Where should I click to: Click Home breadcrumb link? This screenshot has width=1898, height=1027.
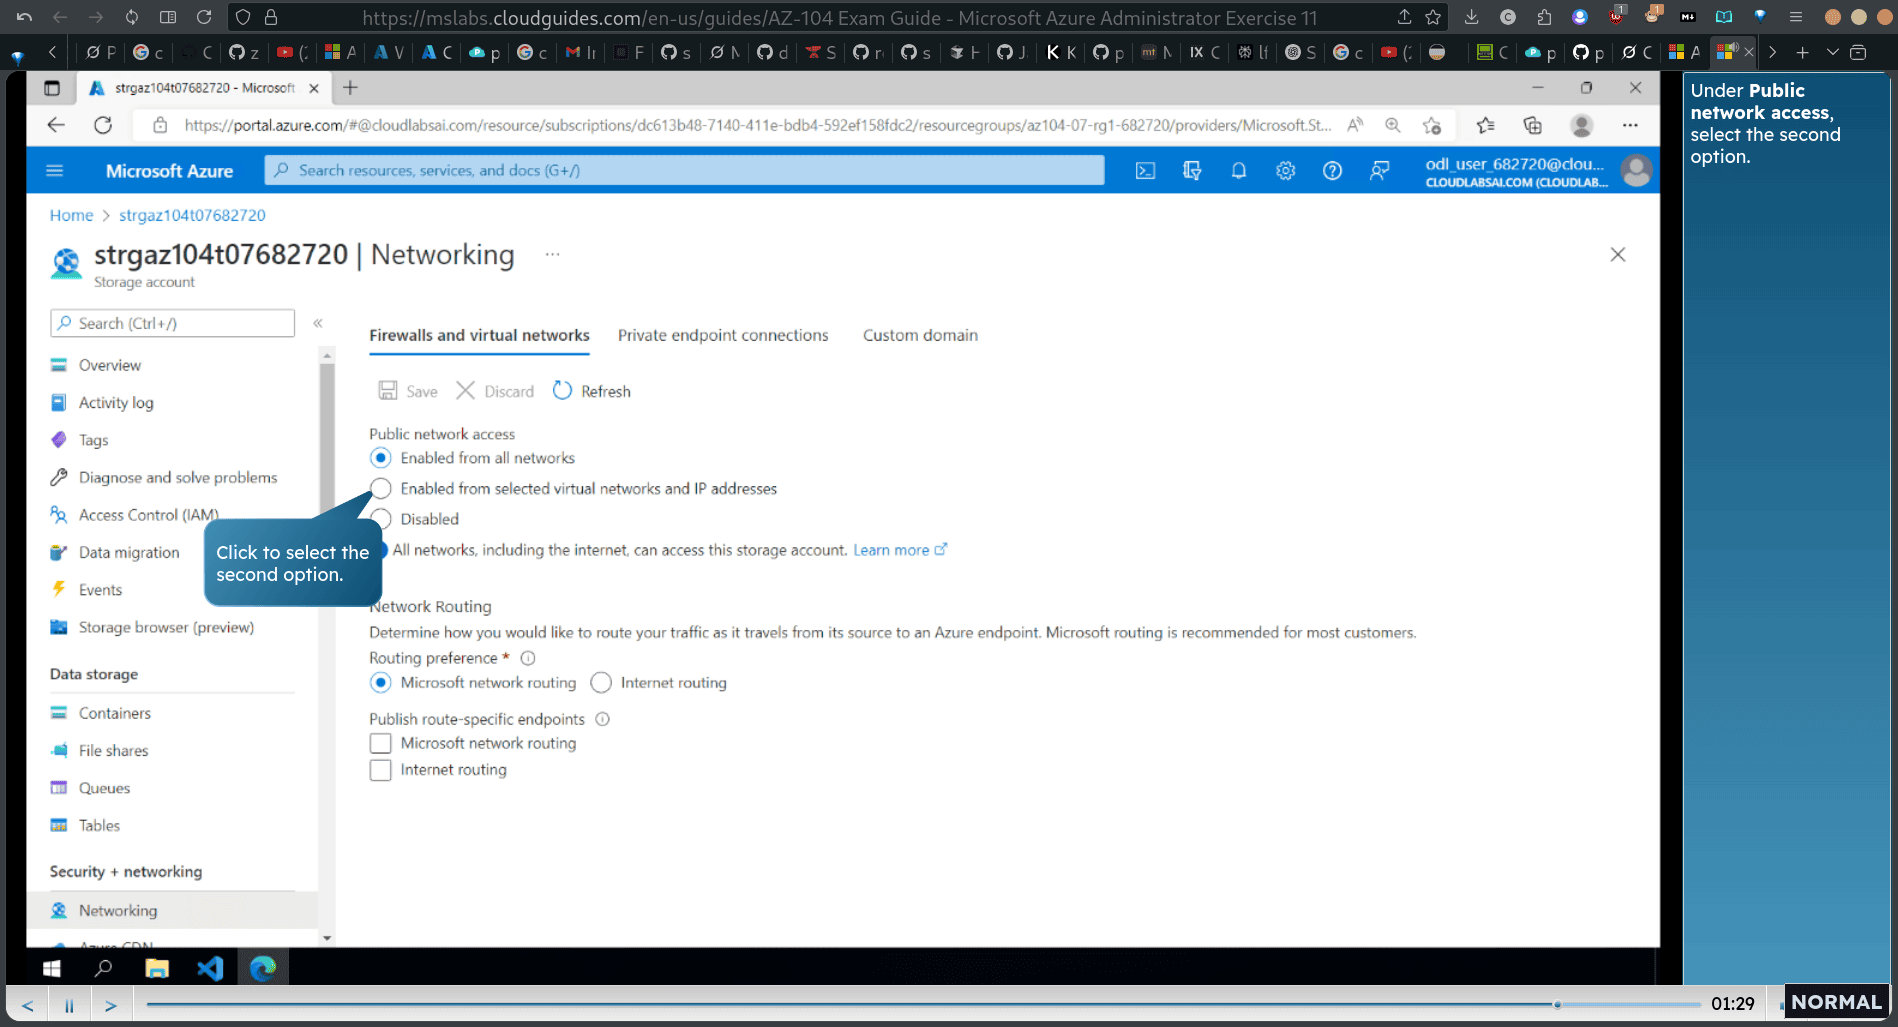point(71,215)
